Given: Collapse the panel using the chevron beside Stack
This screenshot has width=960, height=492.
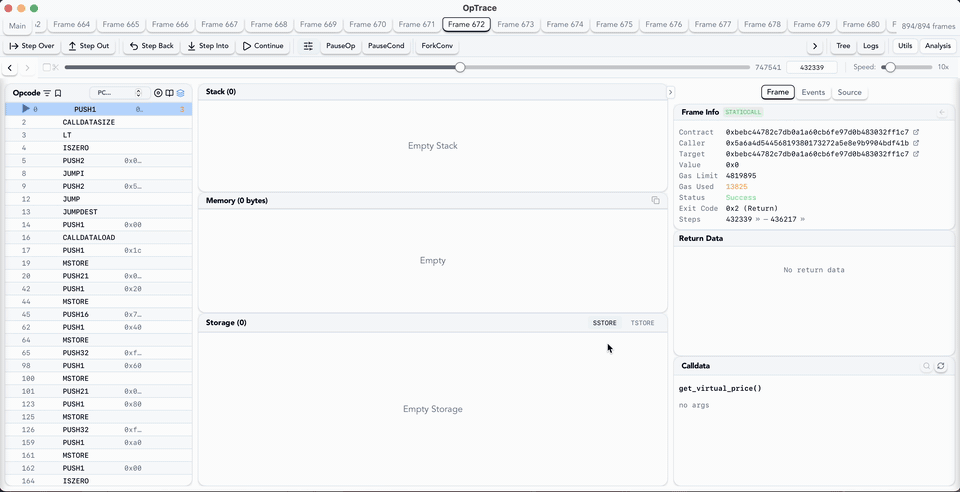Looking at the screenshot, I should click(670, 92).
